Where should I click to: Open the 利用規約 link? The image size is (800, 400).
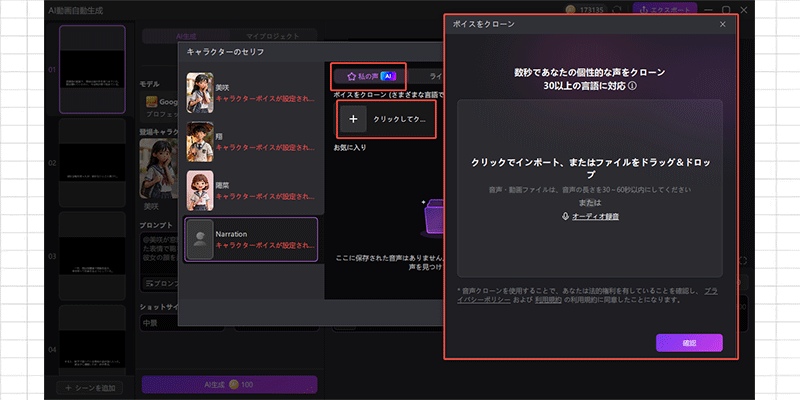point(548,300)
